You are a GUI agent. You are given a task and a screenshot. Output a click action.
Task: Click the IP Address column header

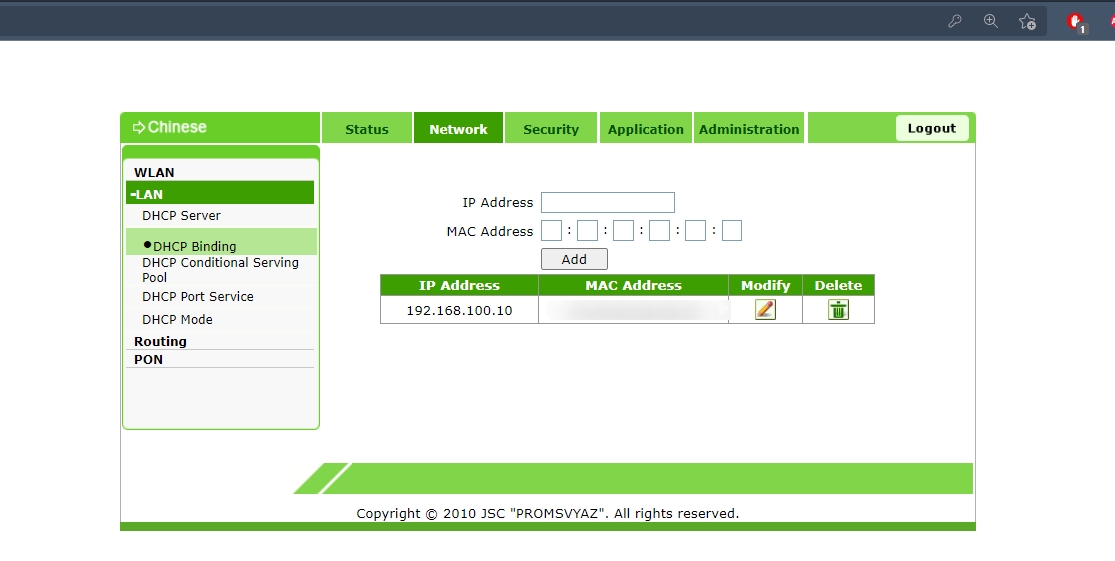pos(459,285)
